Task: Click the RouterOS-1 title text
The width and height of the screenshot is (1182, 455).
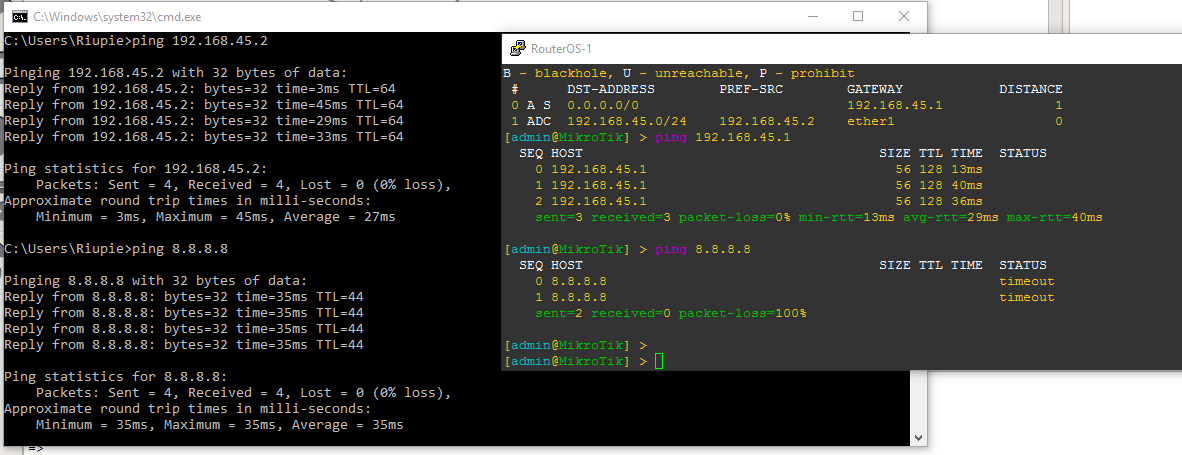Action: point(562,49)
